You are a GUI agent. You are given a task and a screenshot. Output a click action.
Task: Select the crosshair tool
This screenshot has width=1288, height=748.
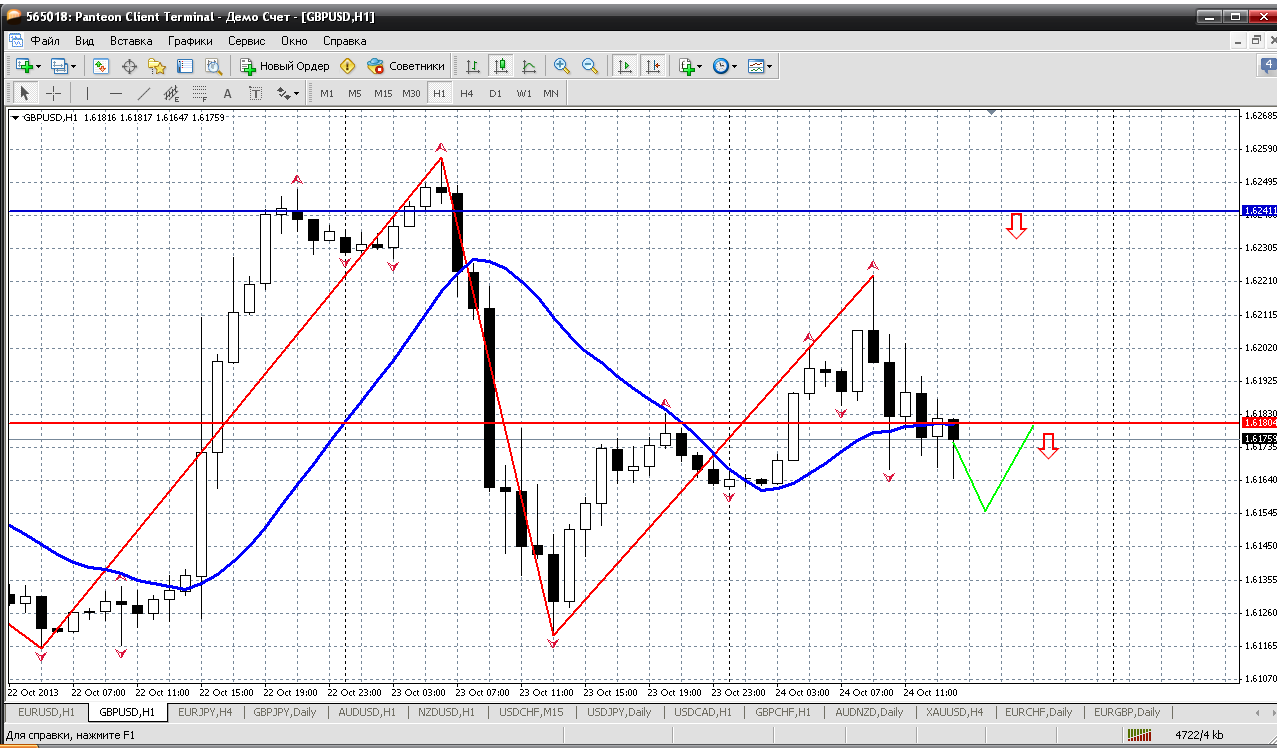point(53,93)
